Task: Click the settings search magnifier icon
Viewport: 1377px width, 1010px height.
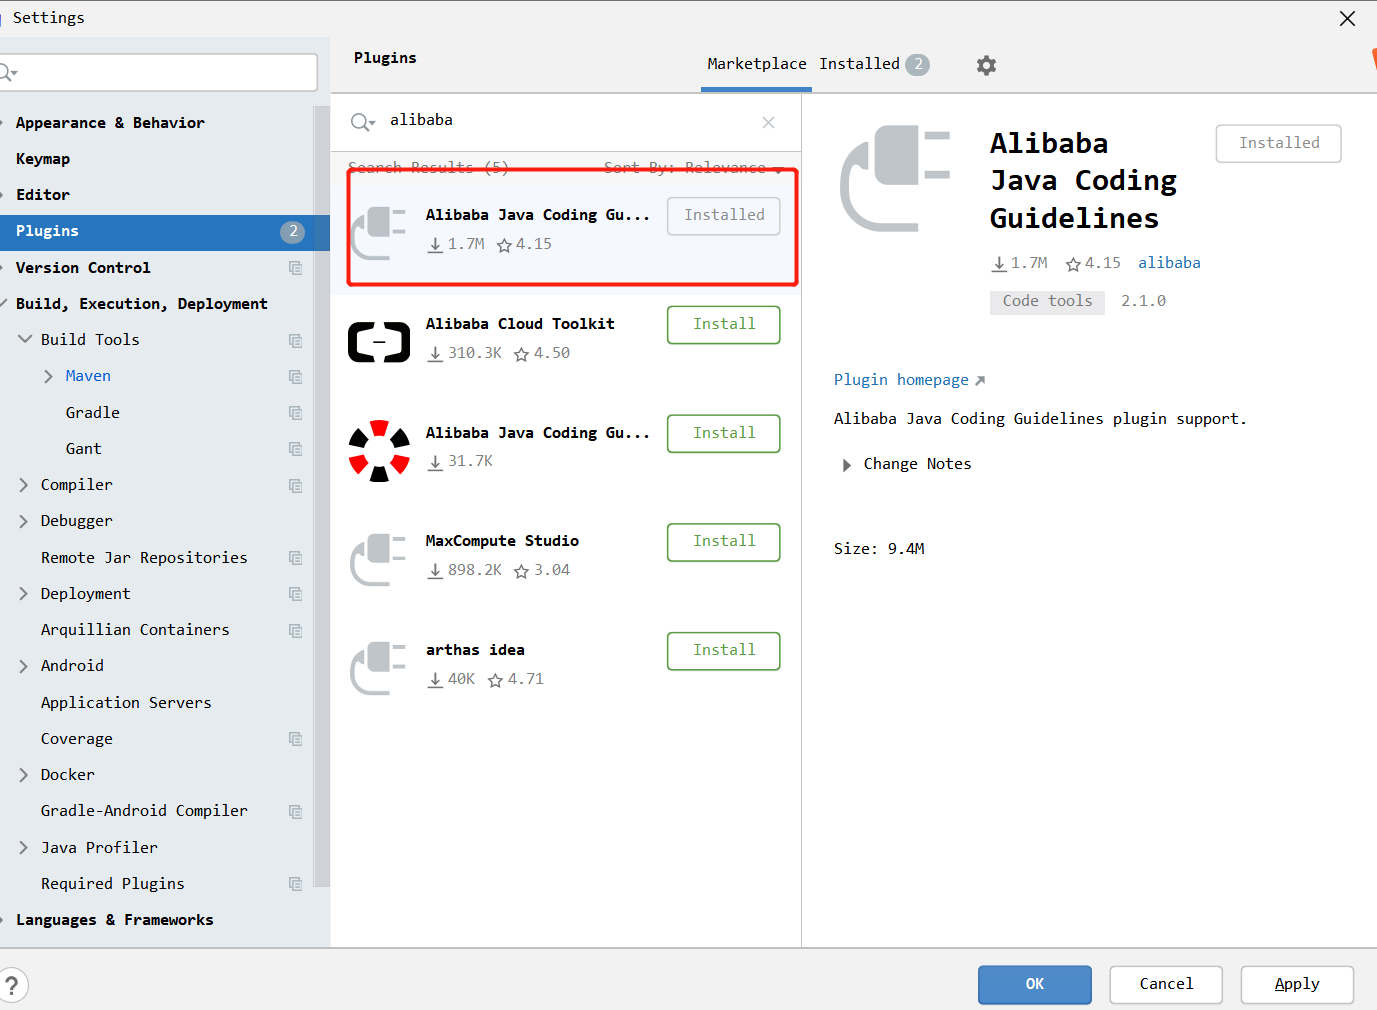Action: click(x=8, y=72)
